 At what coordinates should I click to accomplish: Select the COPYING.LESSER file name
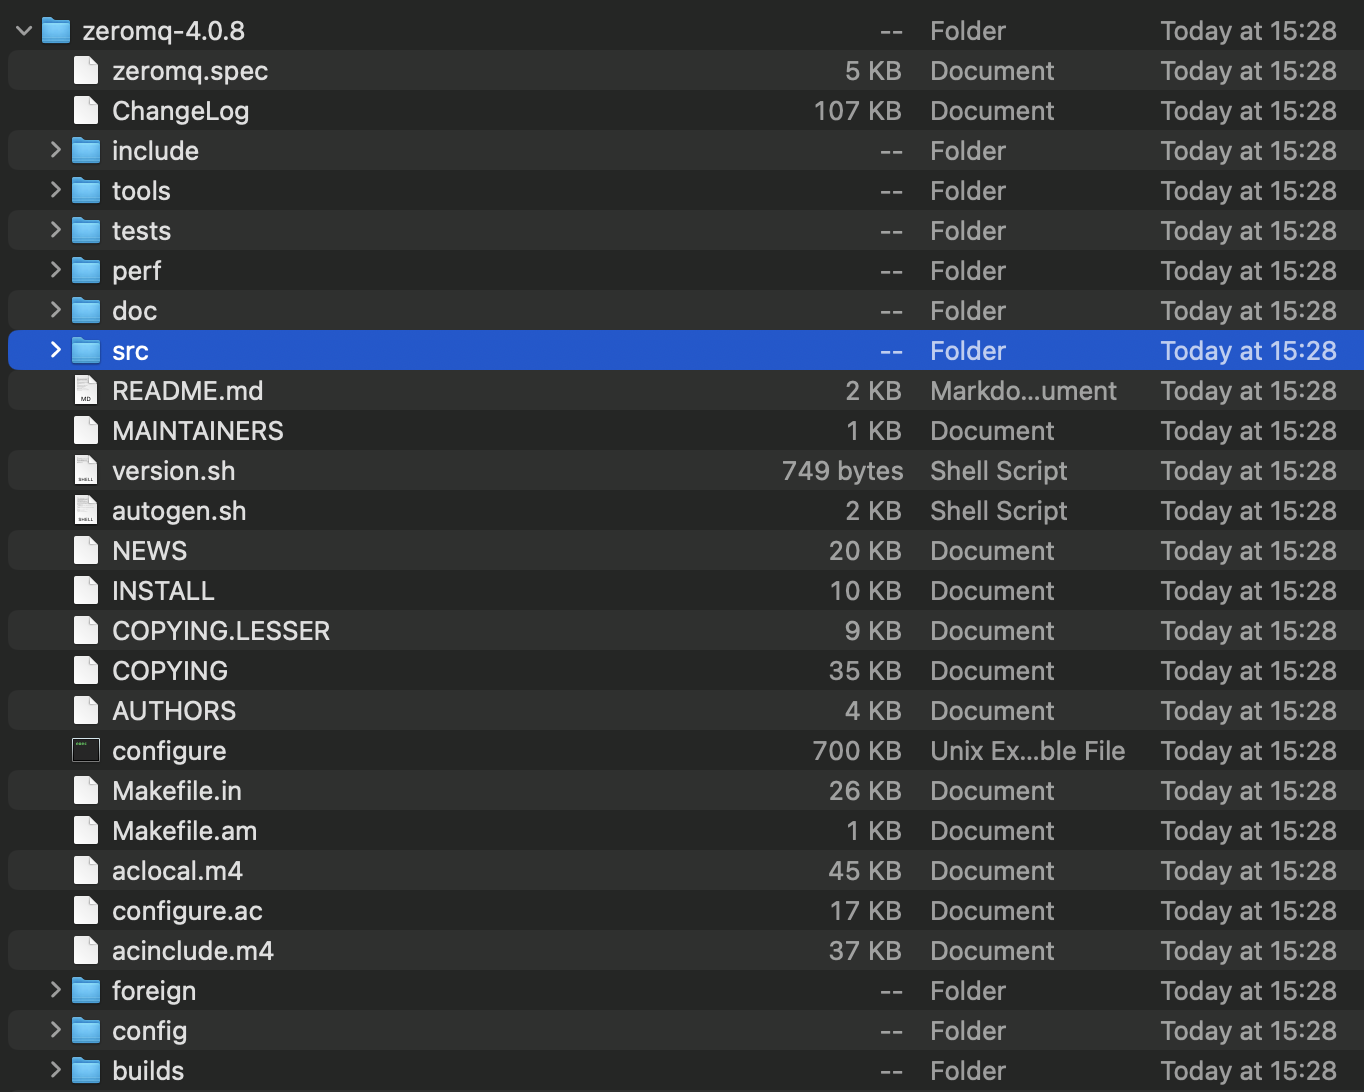point(221,631)
